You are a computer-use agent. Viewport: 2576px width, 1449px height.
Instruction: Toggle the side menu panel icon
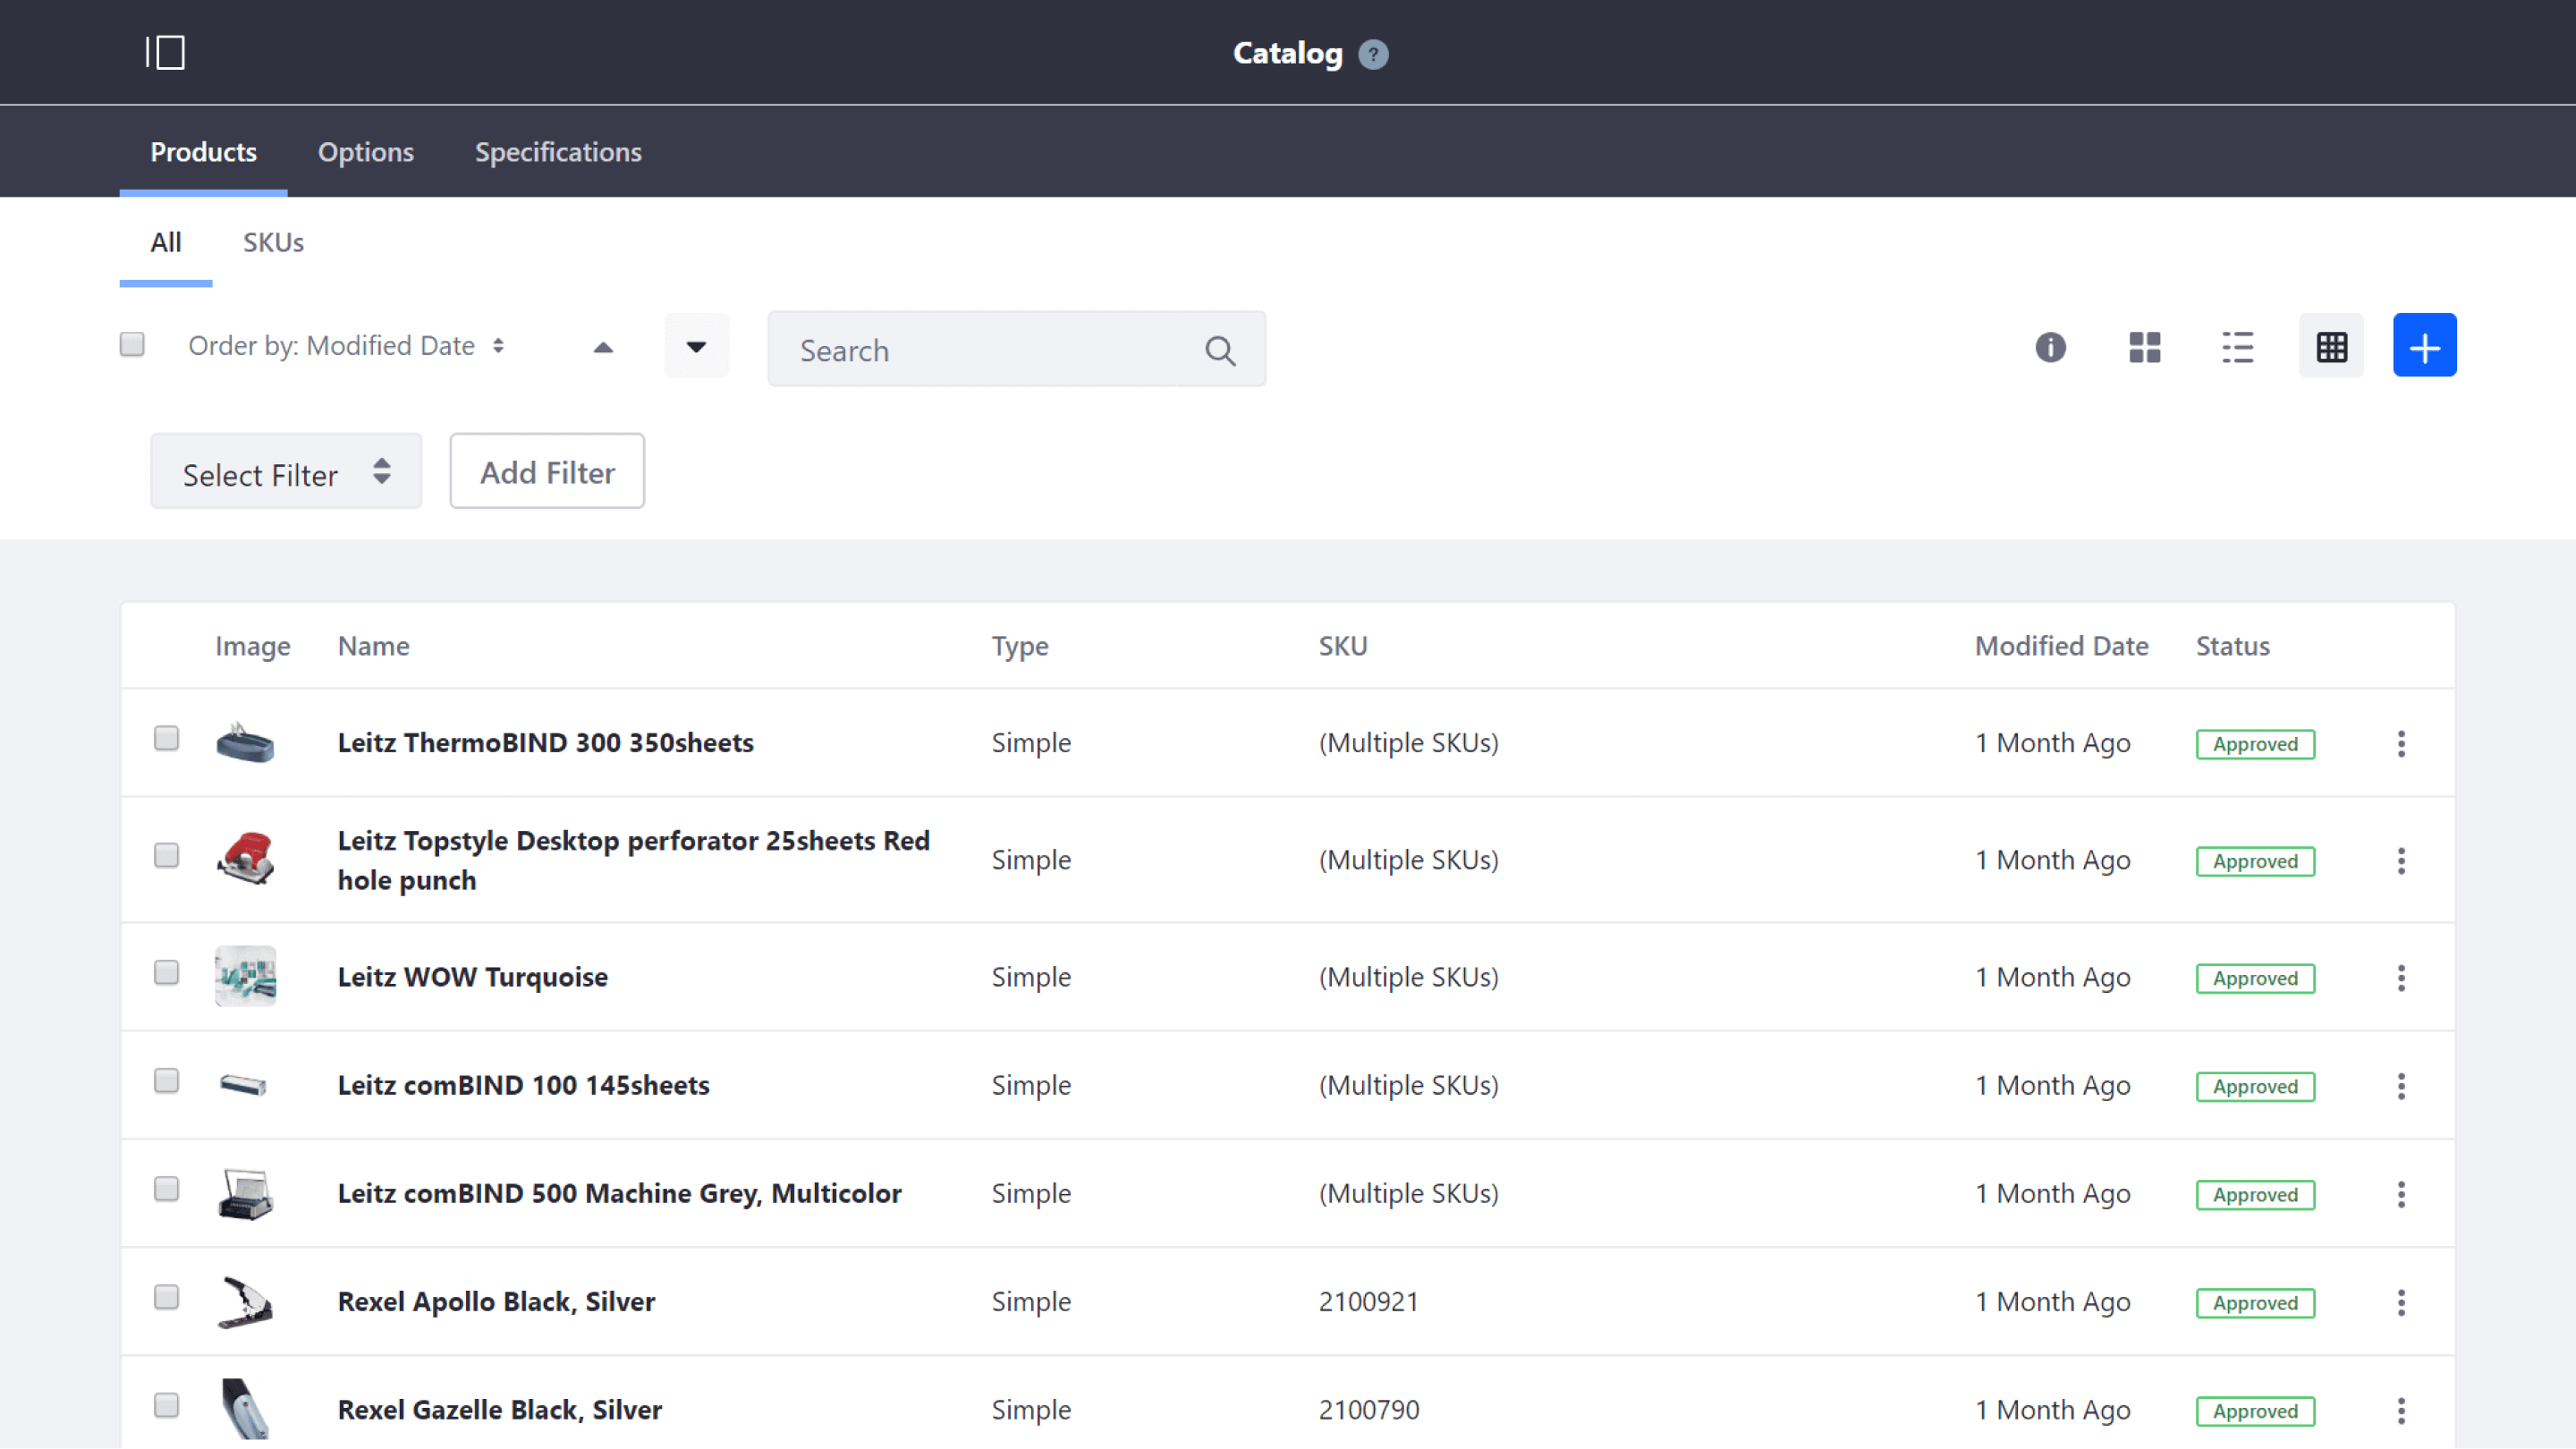coord(165,52)
